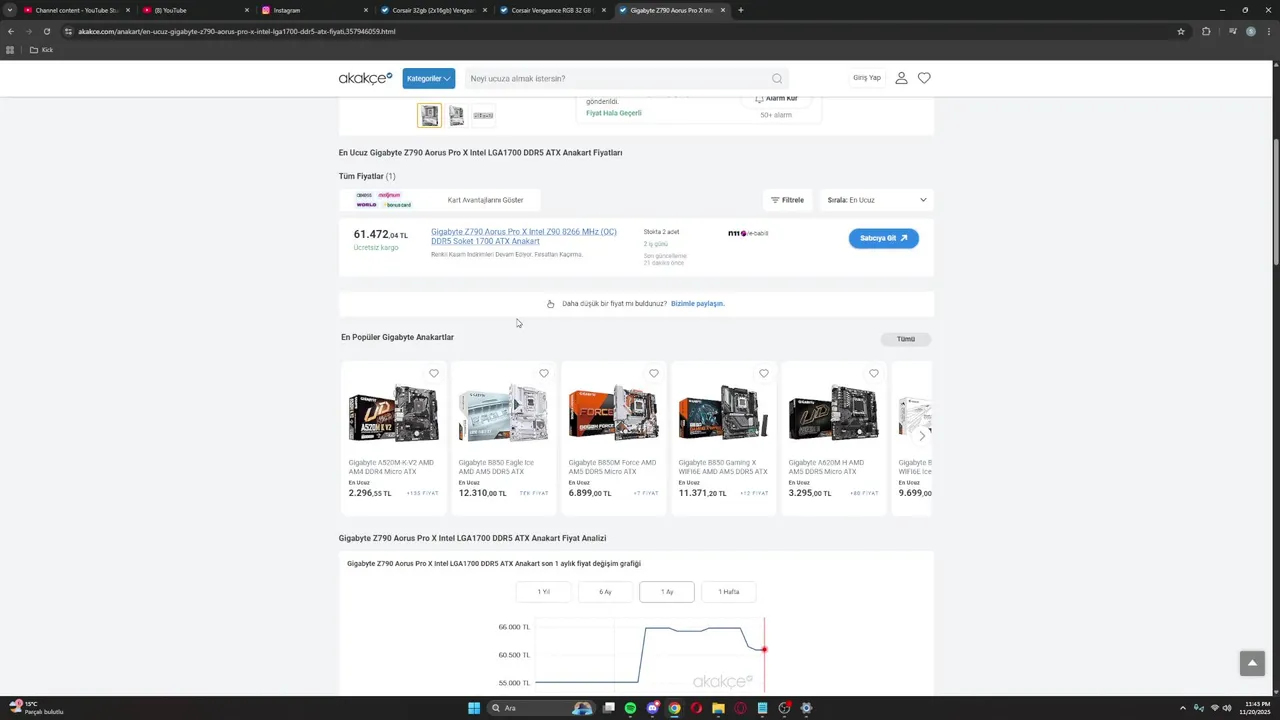Click the magnifier search icon
Image resolution: width=1280 pixels, height=720 pixels.
coord(777,78)
